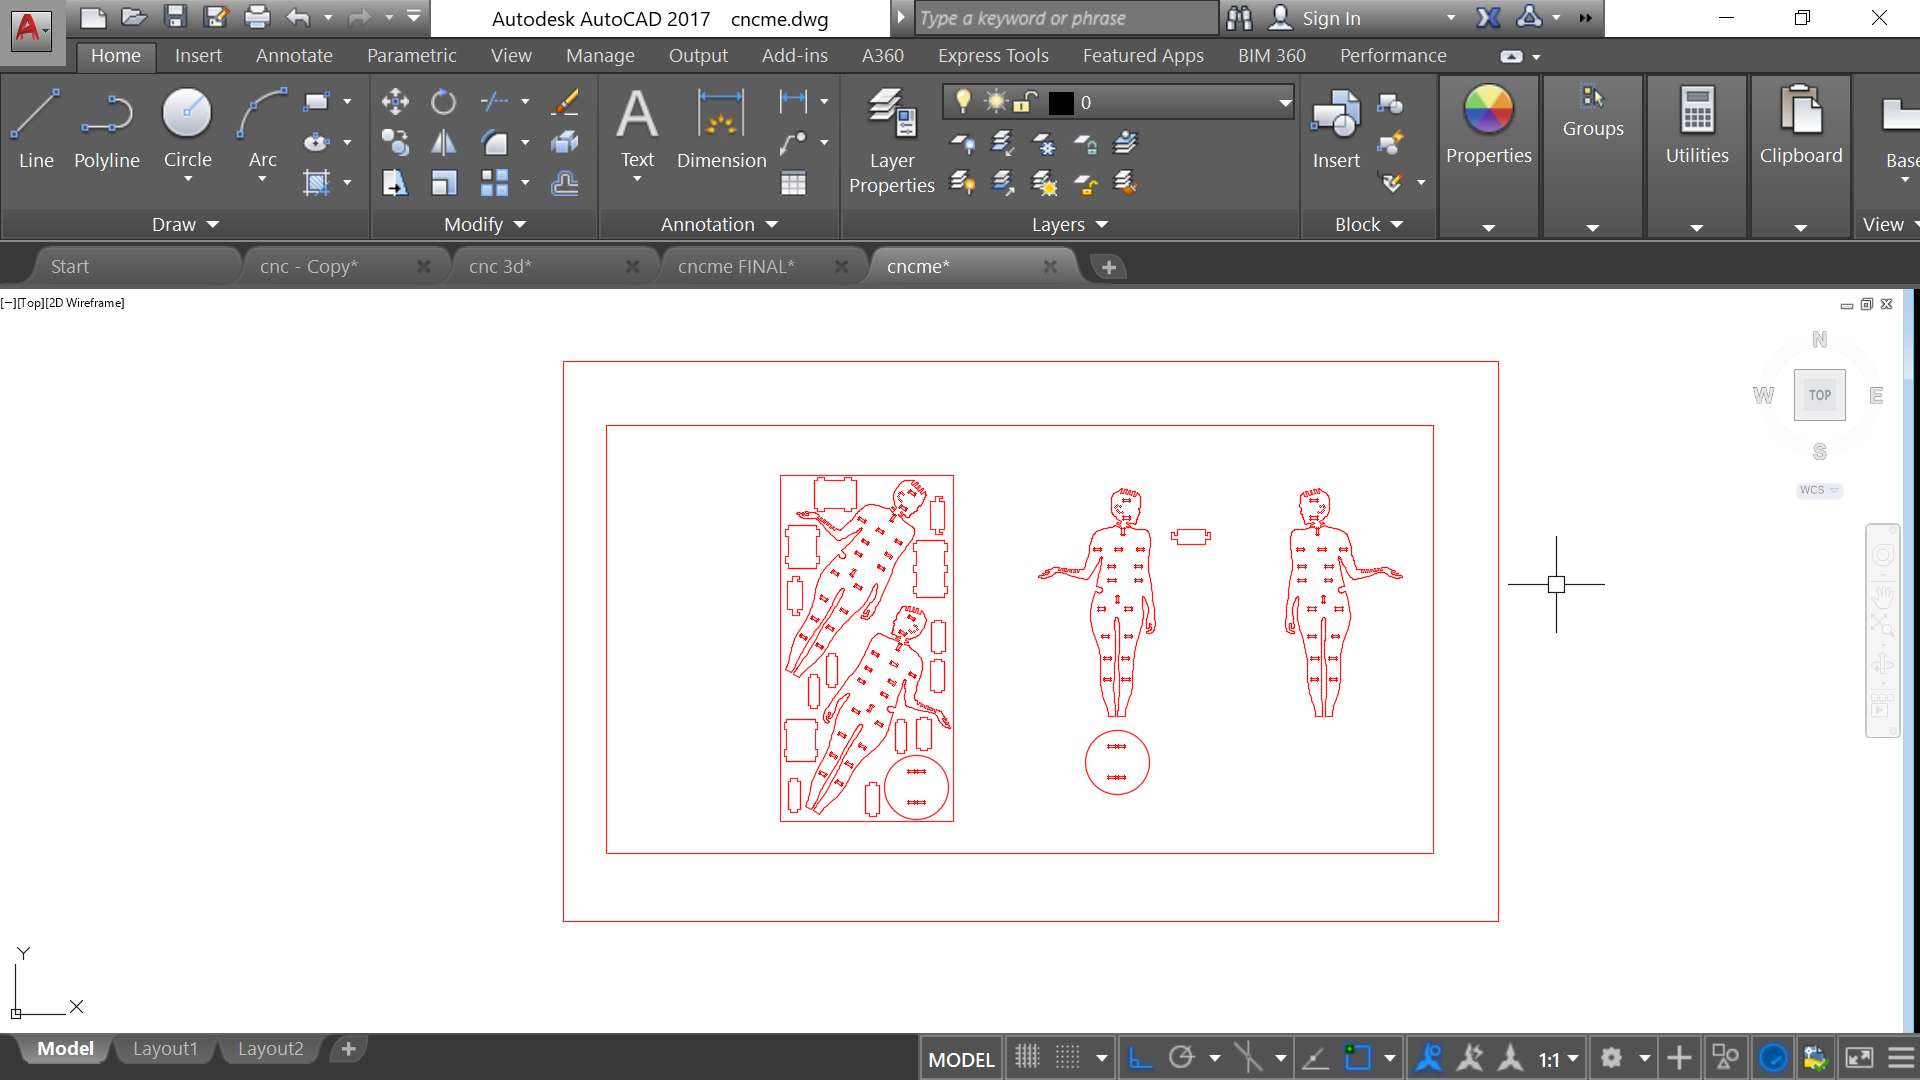Image resolution: width=1920 pixels, height=1080 pixels.
Task: Toggle object snap in status bar
Action: click(1357, 1058)
